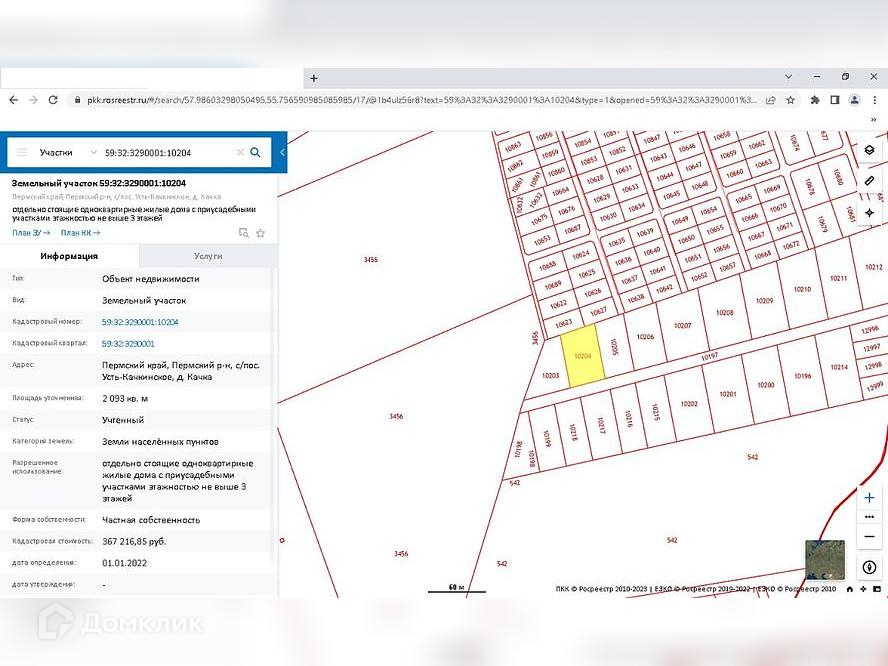Collapse the side panel with chevron

coord(282,152)
